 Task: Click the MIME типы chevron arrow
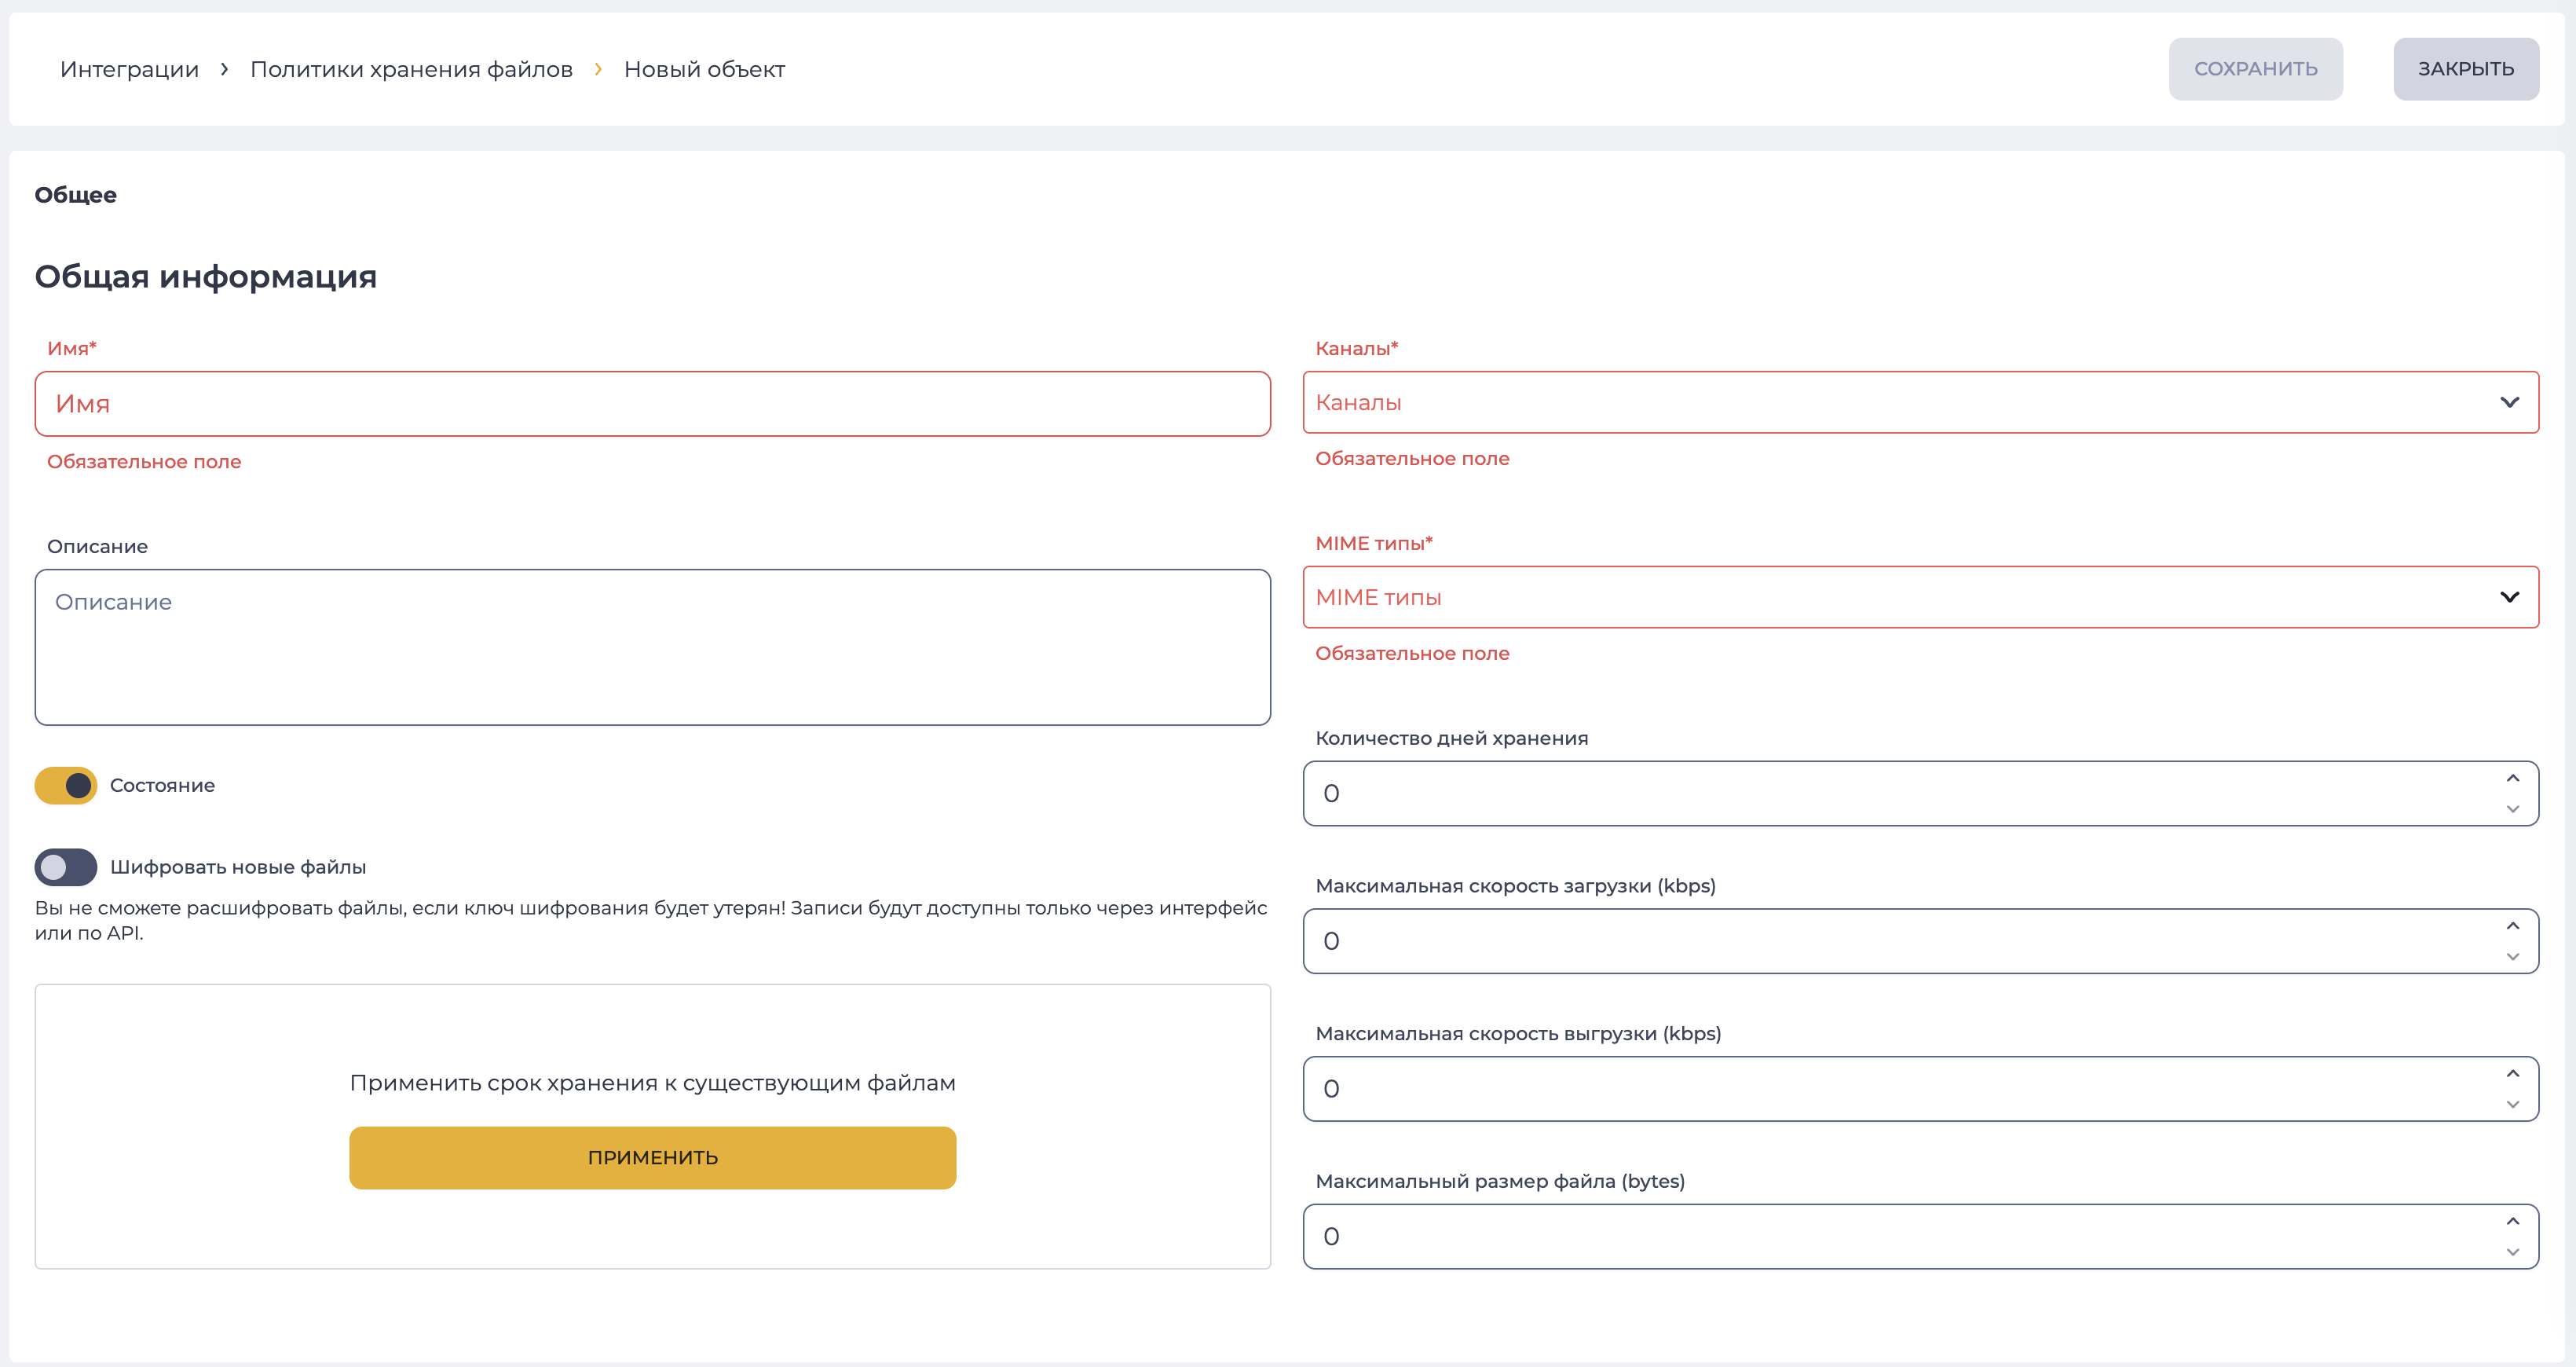2509,597
